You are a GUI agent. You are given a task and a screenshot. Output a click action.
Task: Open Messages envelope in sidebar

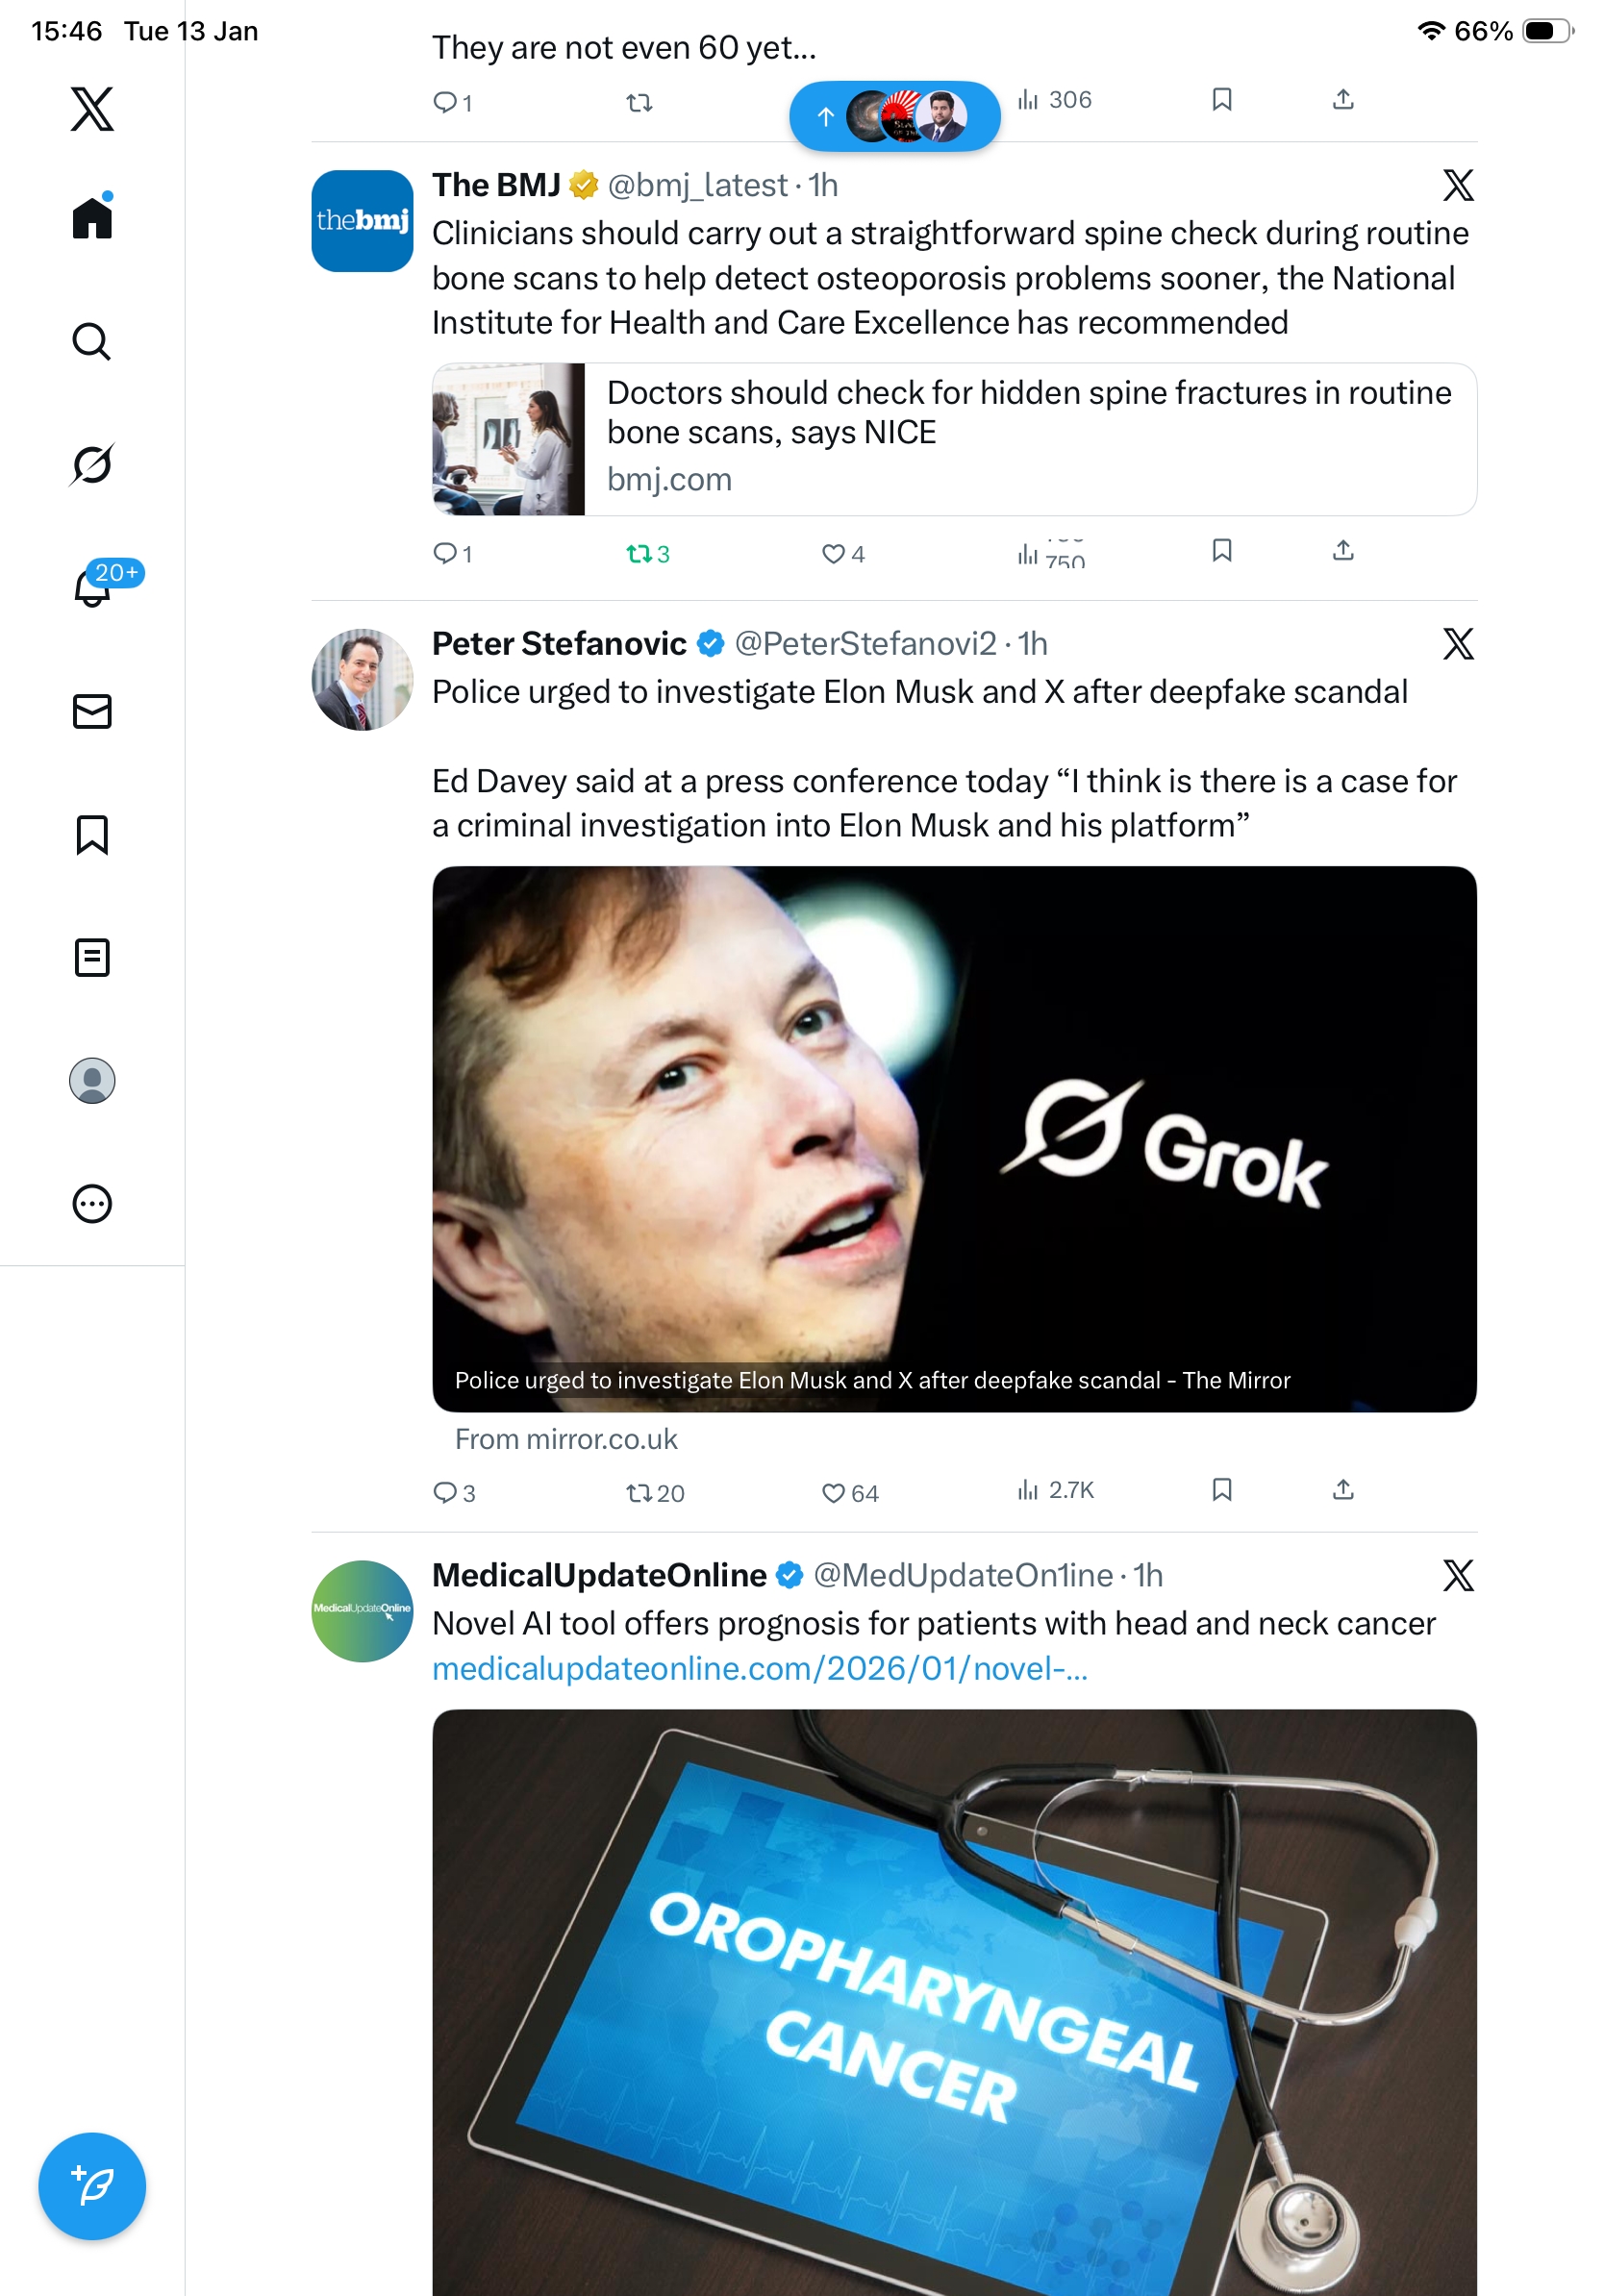(x=92, y=711)
